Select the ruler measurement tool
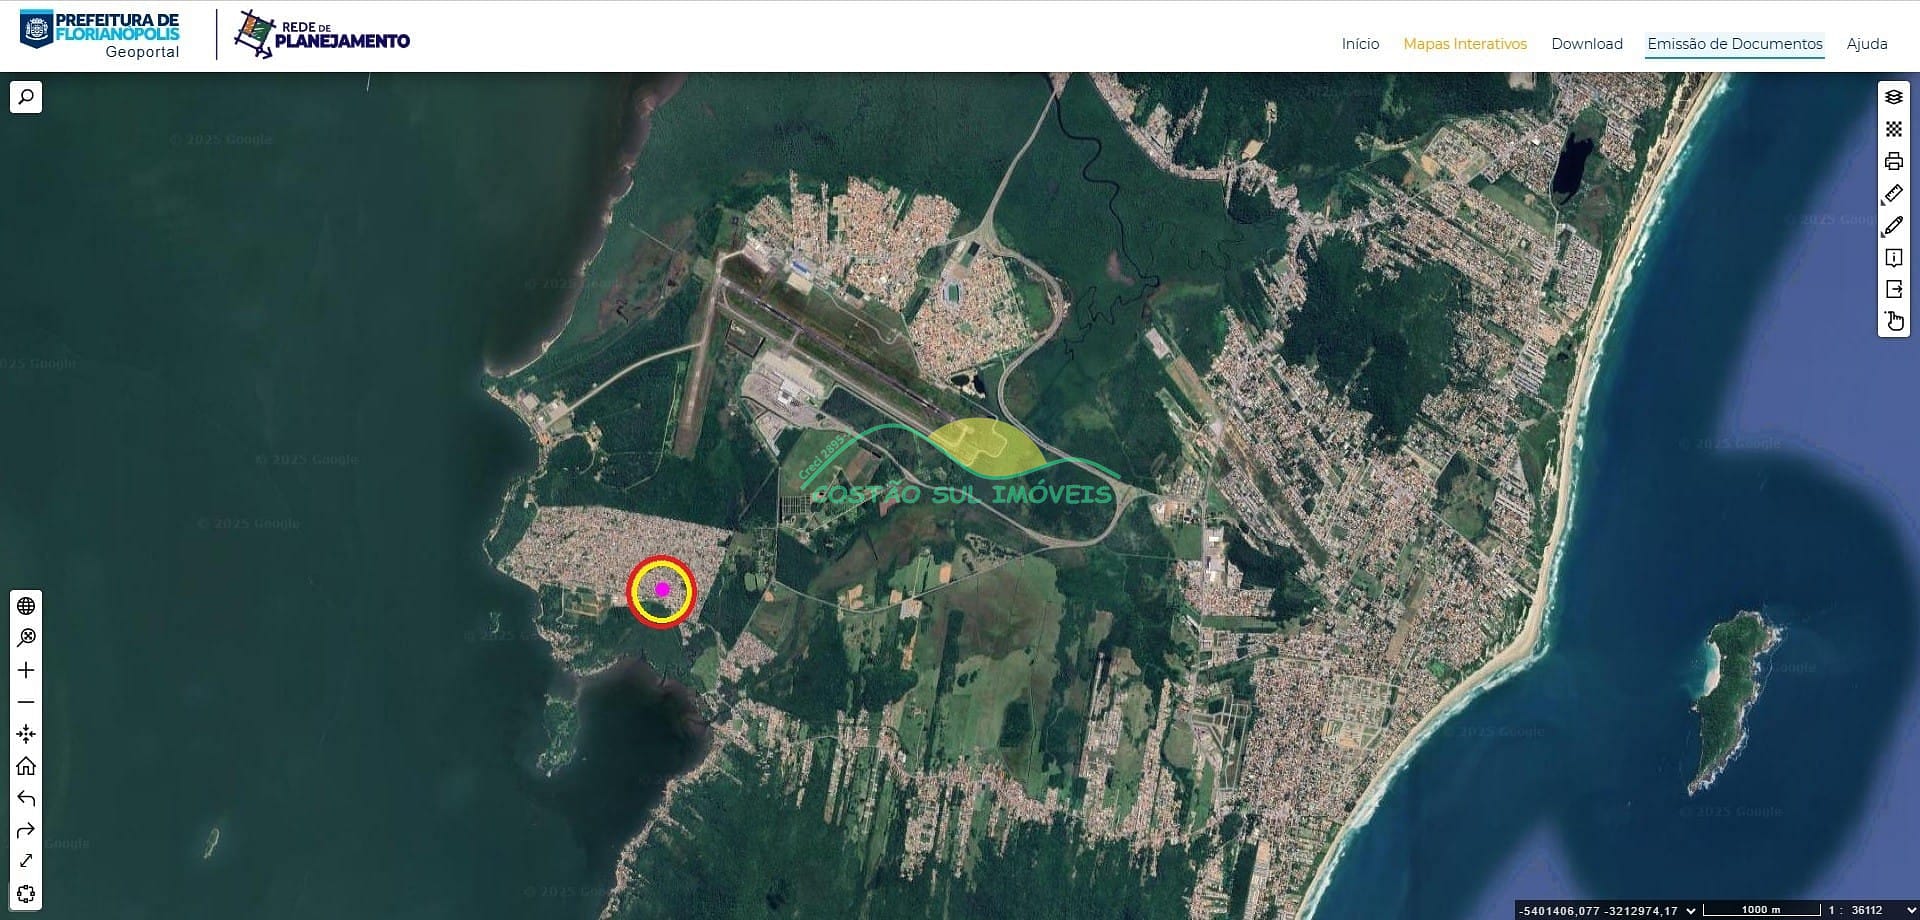1920x920 pixels. pyautogui.click(x=1893, y=193)
